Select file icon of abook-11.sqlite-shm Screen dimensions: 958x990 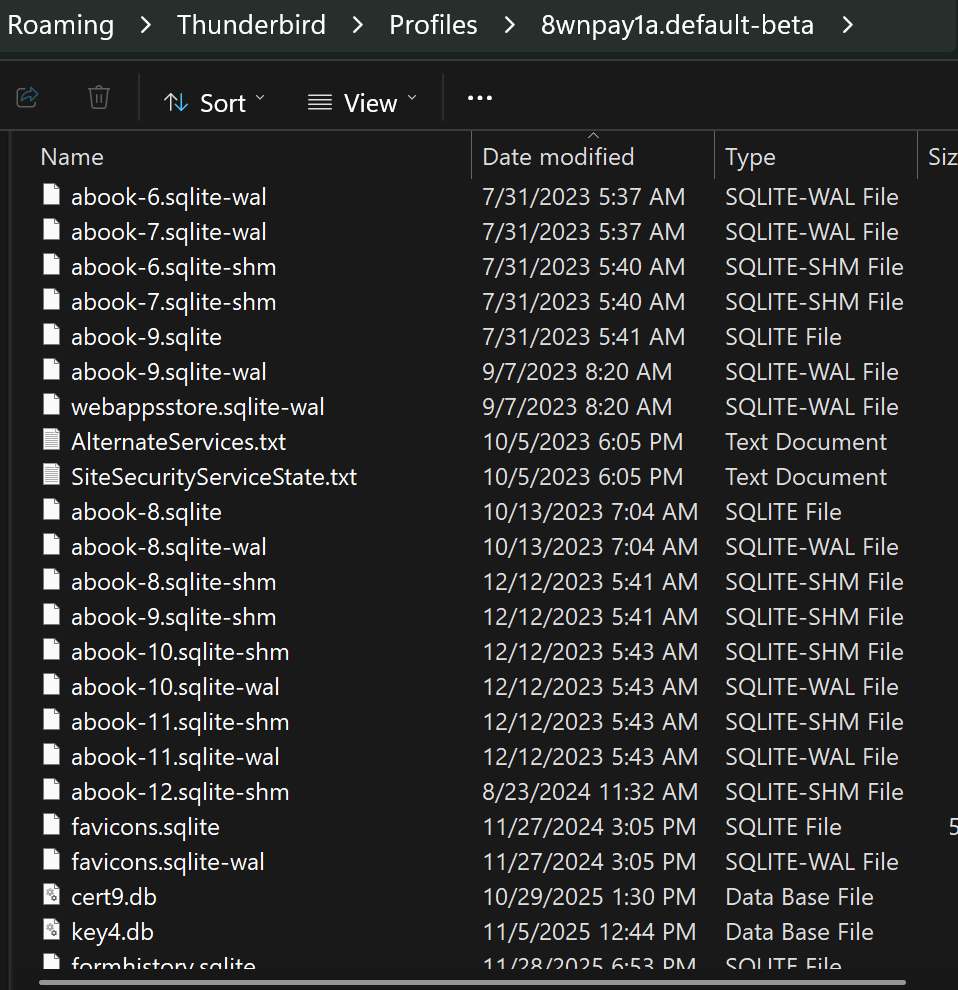52,720
